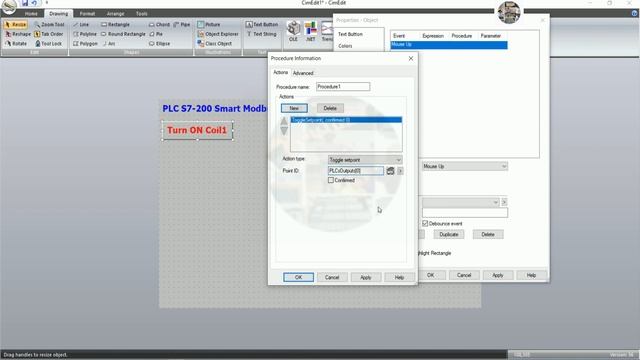Image resolution: width=640 pixels, height=360 pixels.
Task: Switch to the Arrange ribbon tab
Action: tap(116, 13)
